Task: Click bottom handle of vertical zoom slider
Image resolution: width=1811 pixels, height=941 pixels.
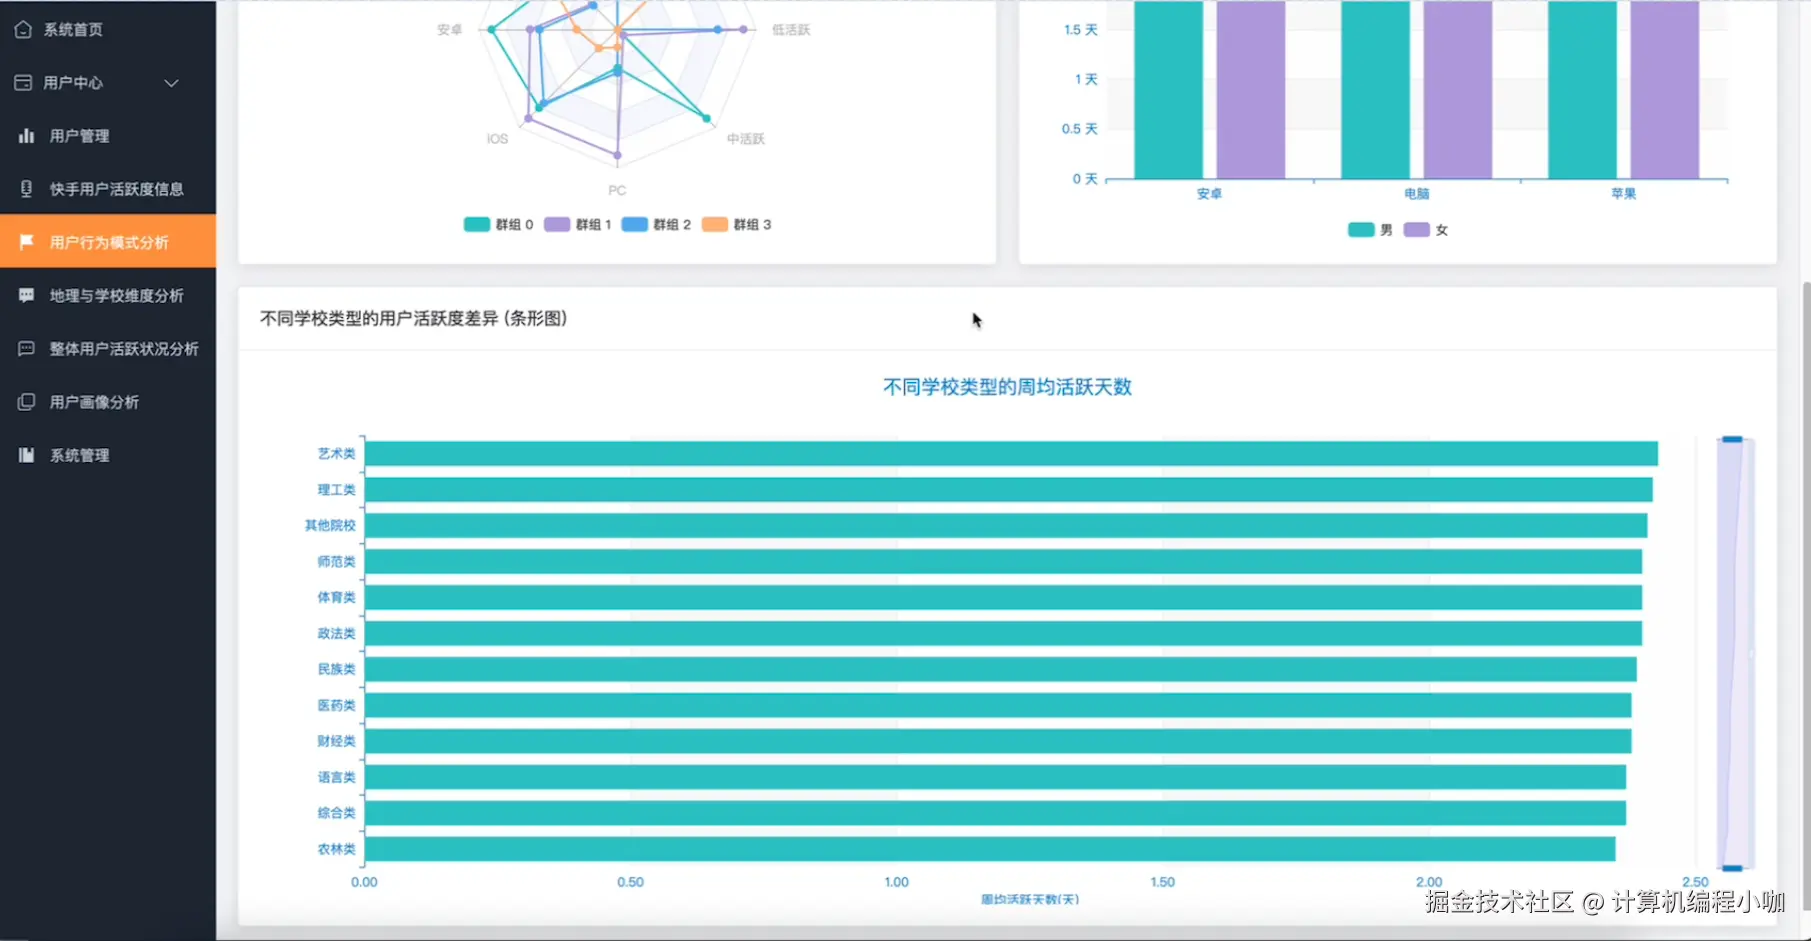Action: (1732, 868)
